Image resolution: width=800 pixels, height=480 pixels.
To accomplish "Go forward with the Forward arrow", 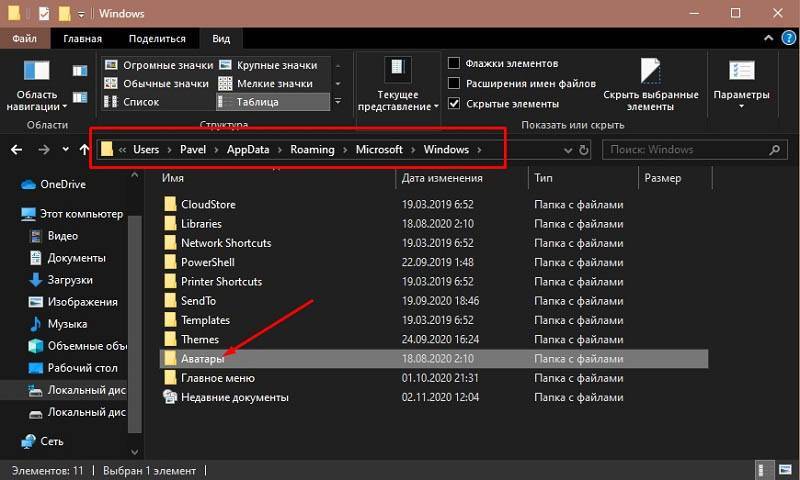I will point(44,149).
